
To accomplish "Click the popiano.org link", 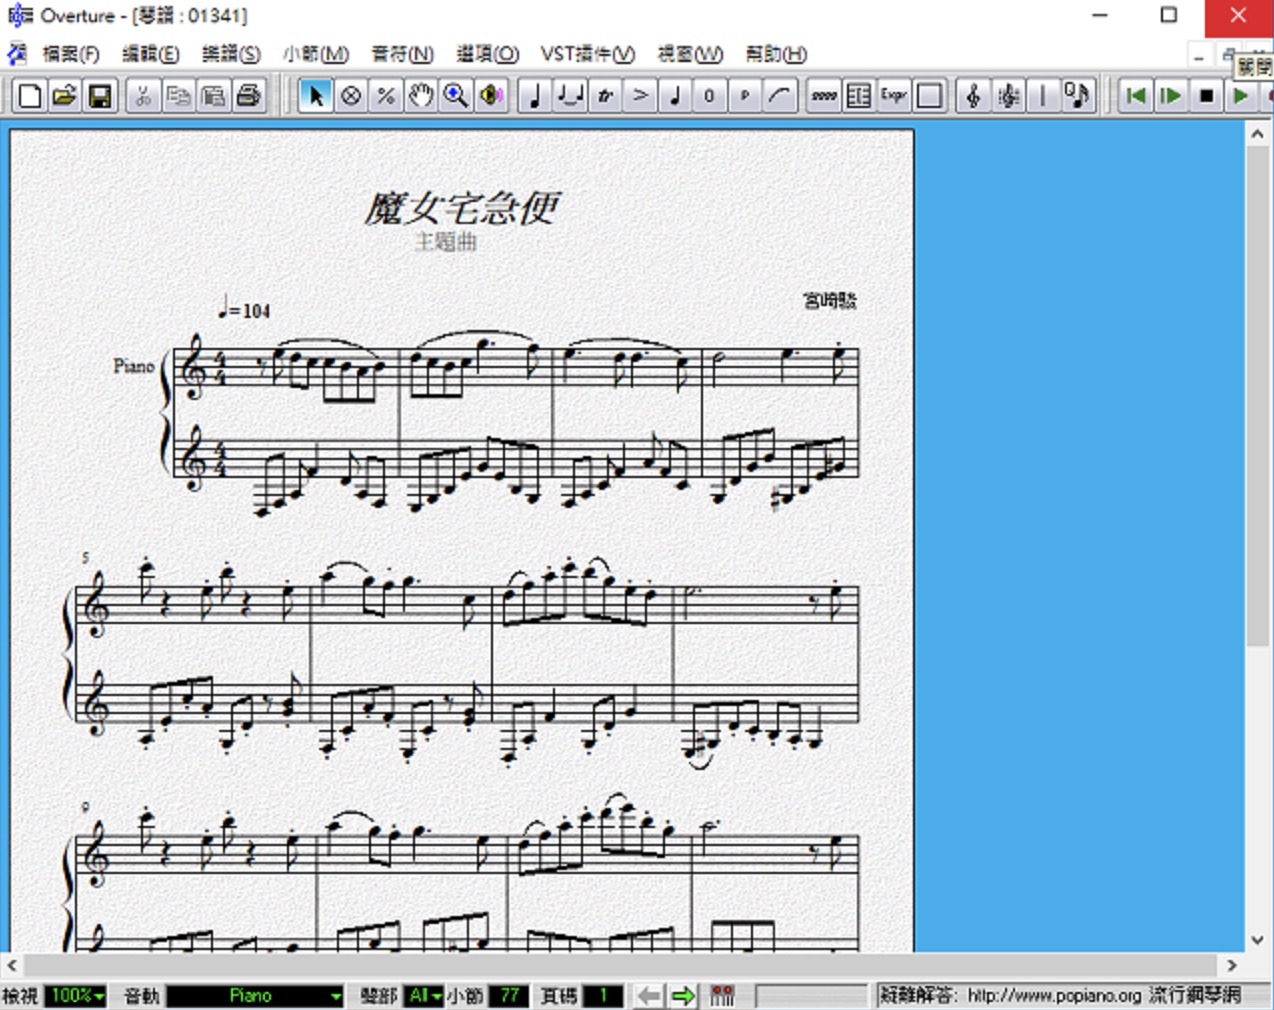I will point(1054,996).
